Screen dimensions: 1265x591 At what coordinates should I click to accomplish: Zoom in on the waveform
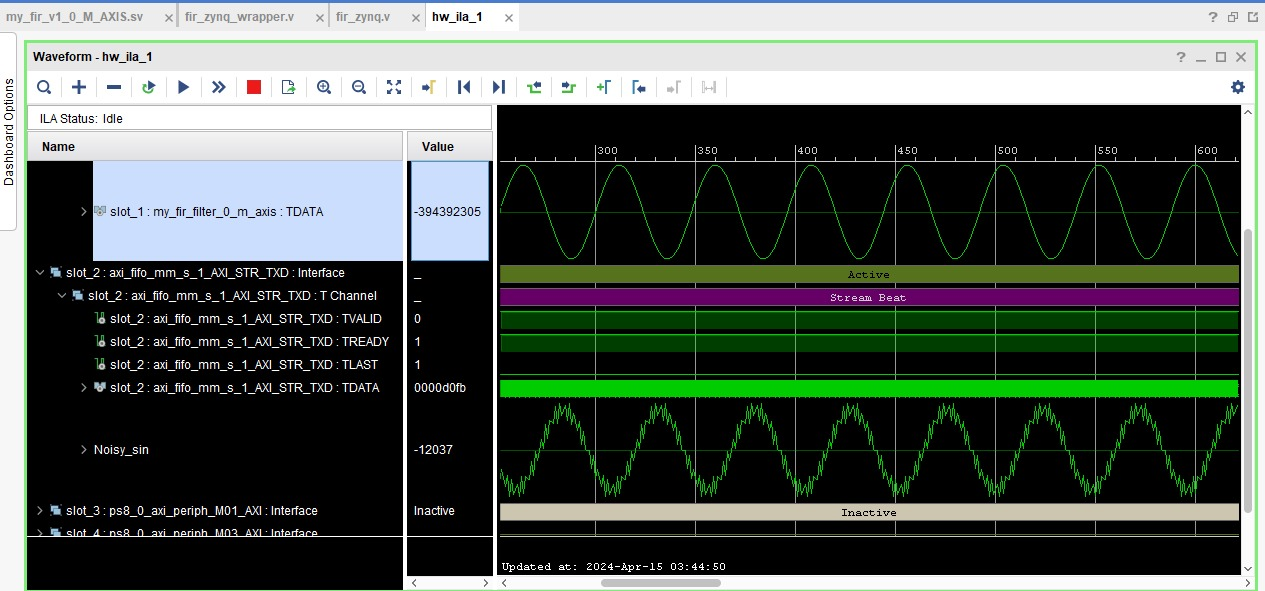click(x=324, y=87)
